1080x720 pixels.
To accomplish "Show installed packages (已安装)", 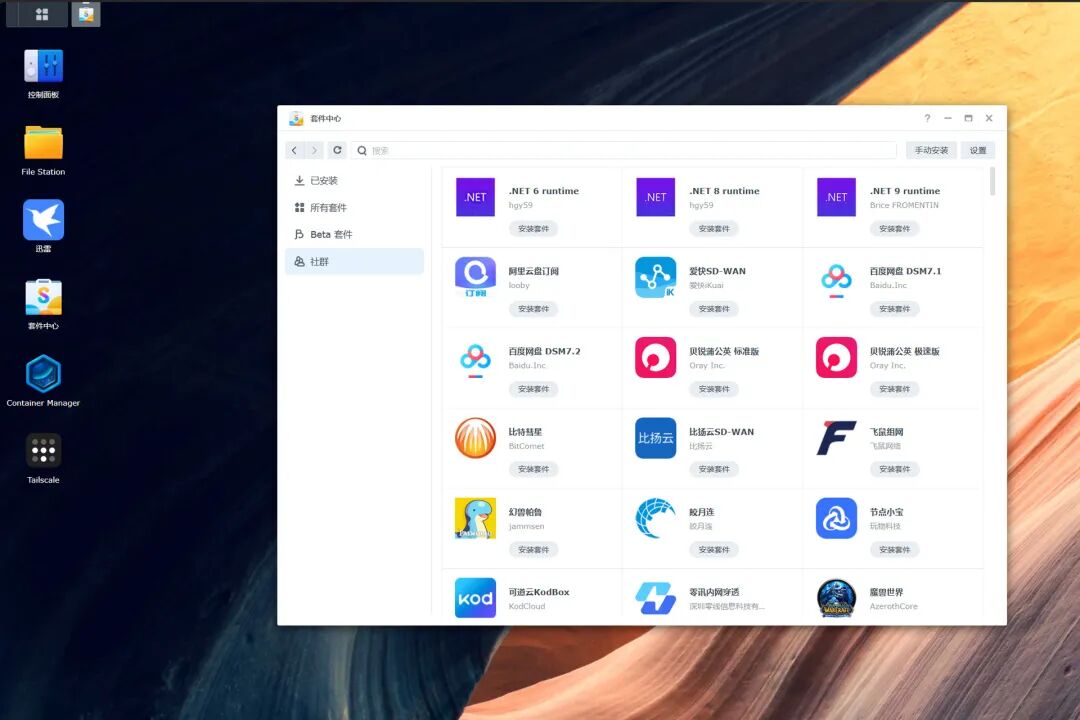I will pyautogui.click(x=354, y=181).
